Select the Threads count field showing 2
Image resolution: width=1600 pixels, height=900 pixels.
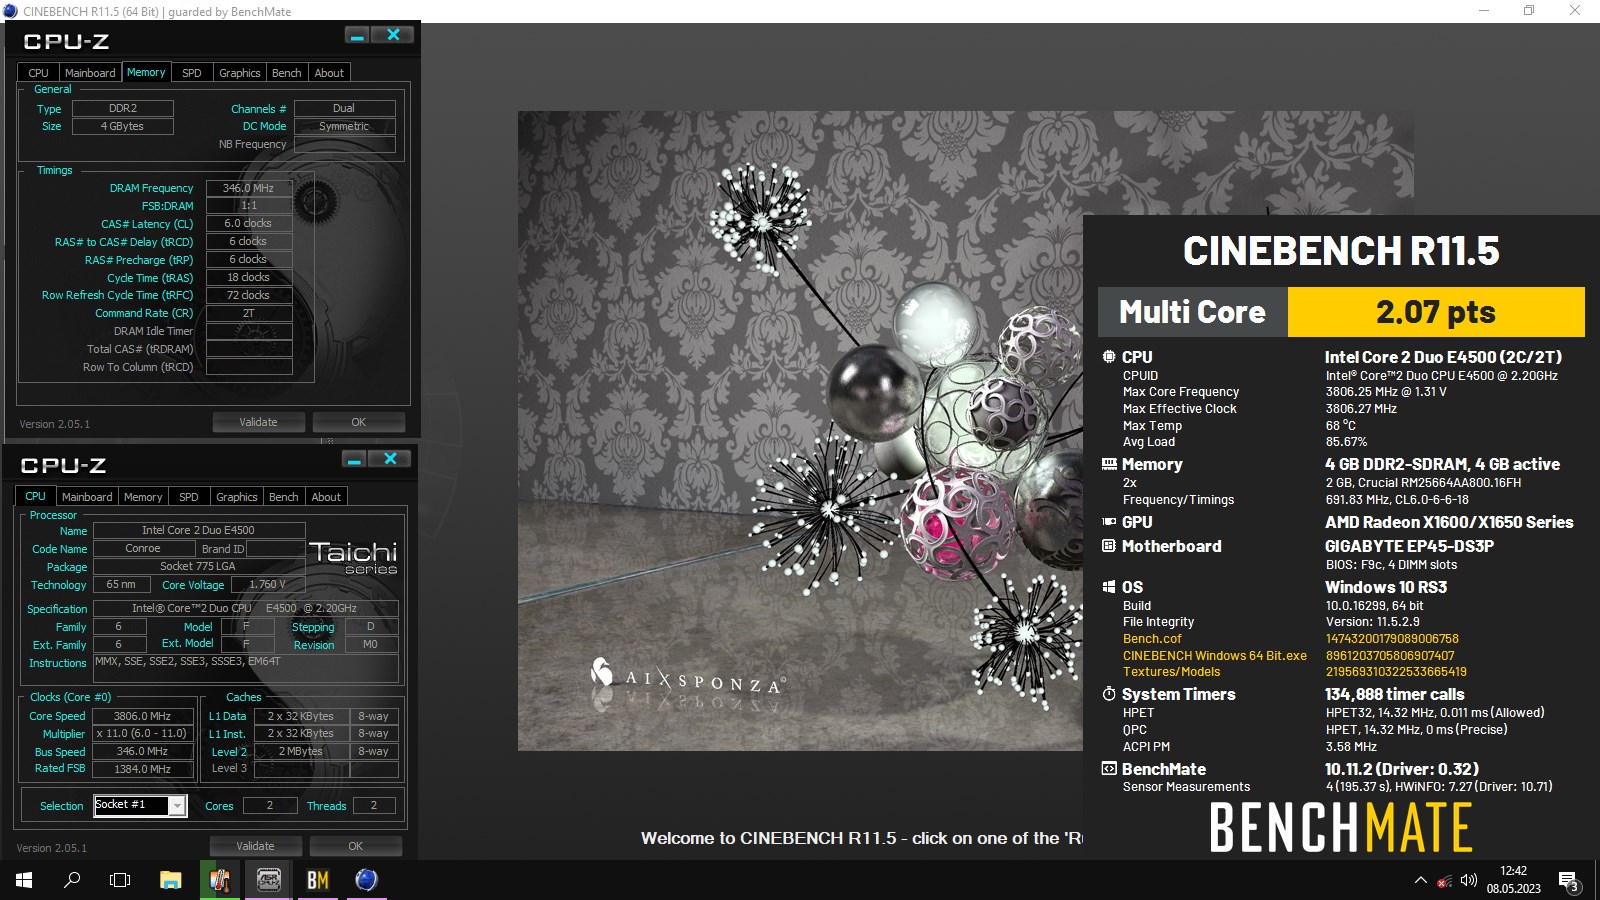coord(374,806)
